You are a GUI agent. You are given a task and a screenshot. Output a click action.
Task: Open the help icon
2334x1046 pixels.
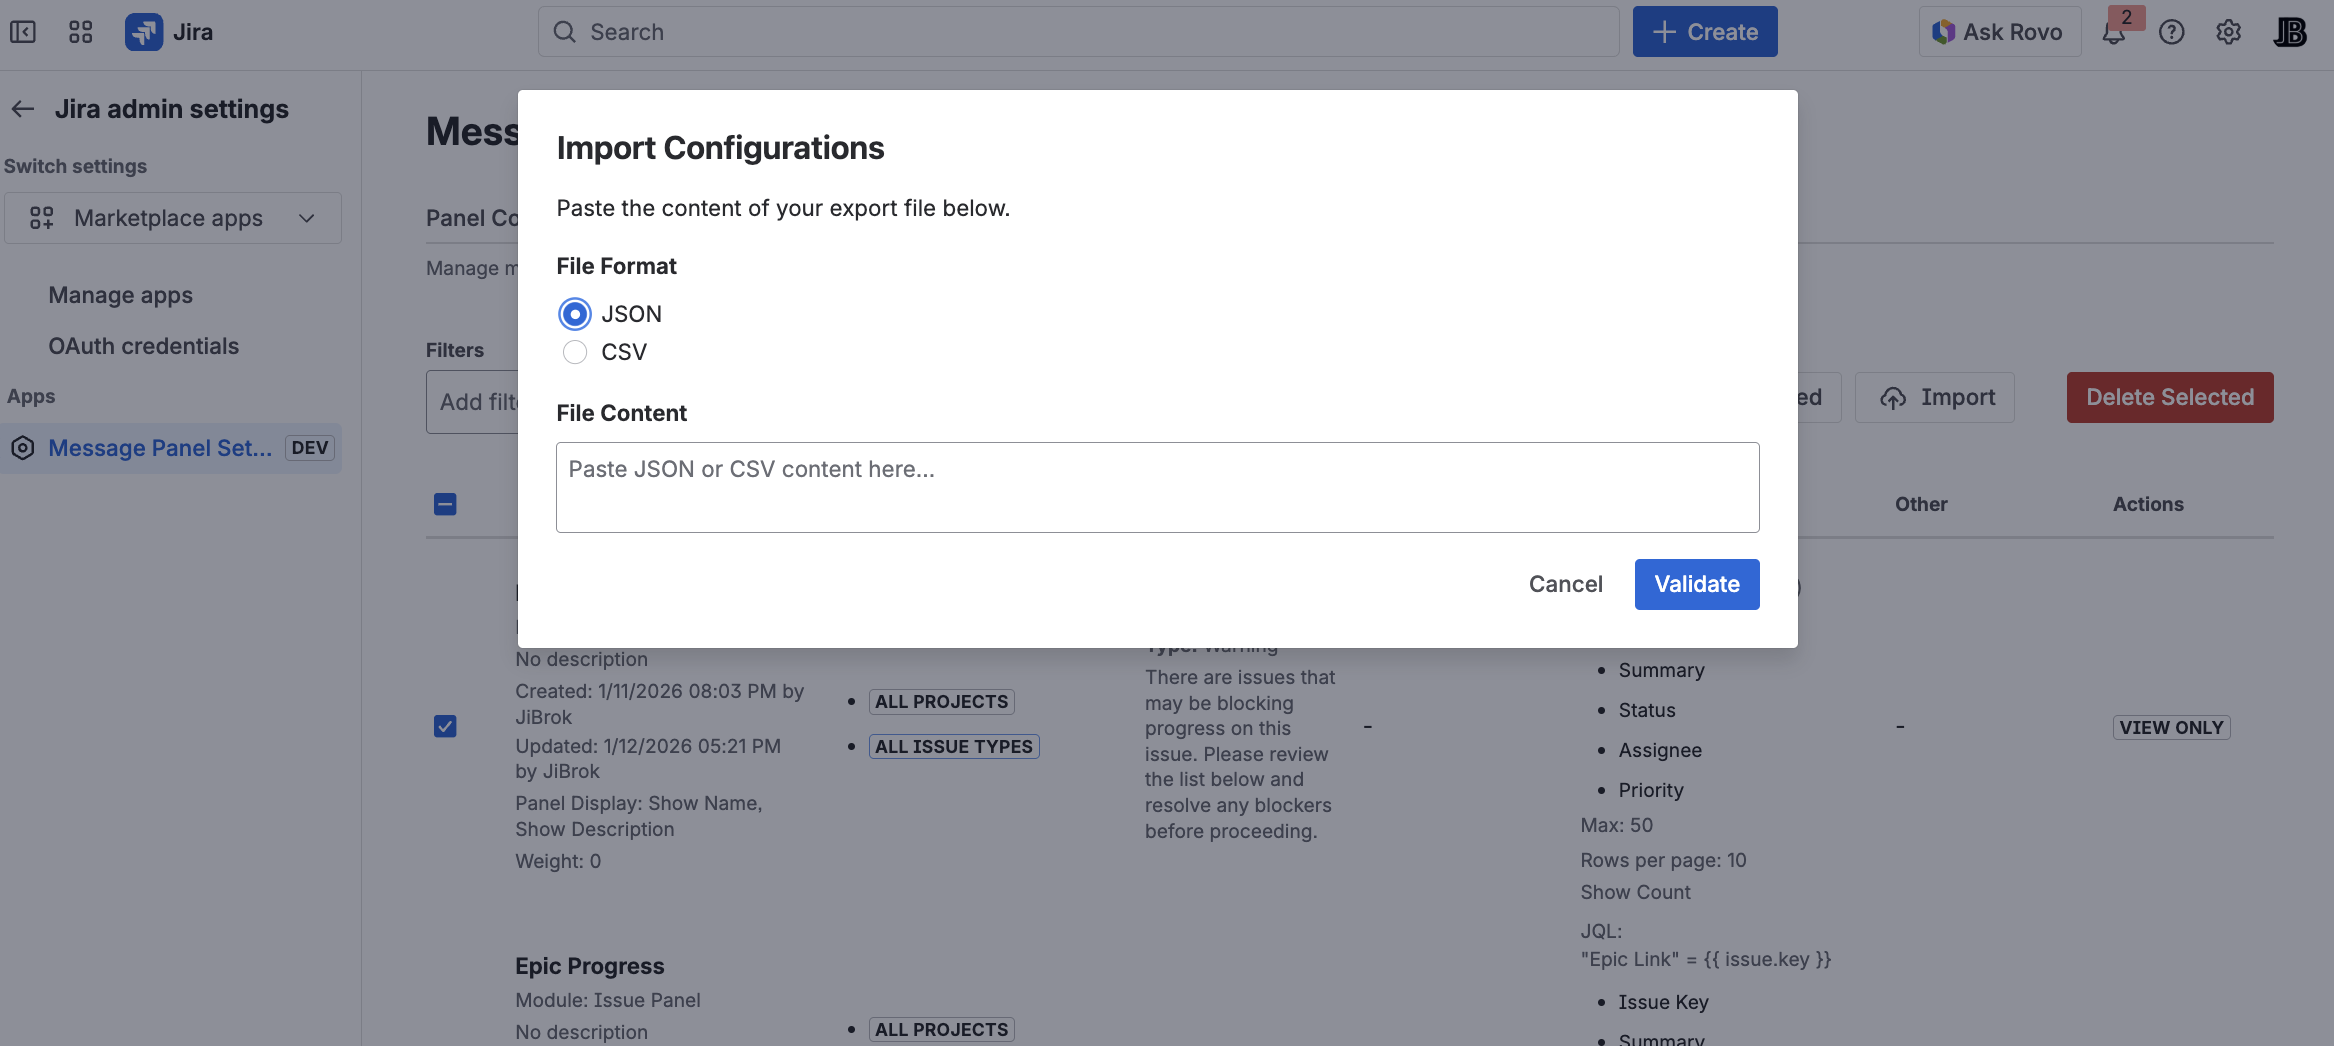pyautogui.click(x=2171, y=31)
